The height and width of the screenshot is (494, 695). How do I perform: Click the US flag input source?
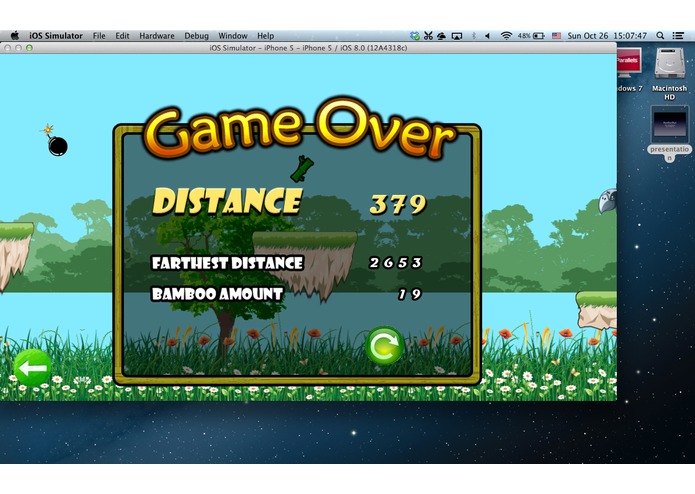556,36
